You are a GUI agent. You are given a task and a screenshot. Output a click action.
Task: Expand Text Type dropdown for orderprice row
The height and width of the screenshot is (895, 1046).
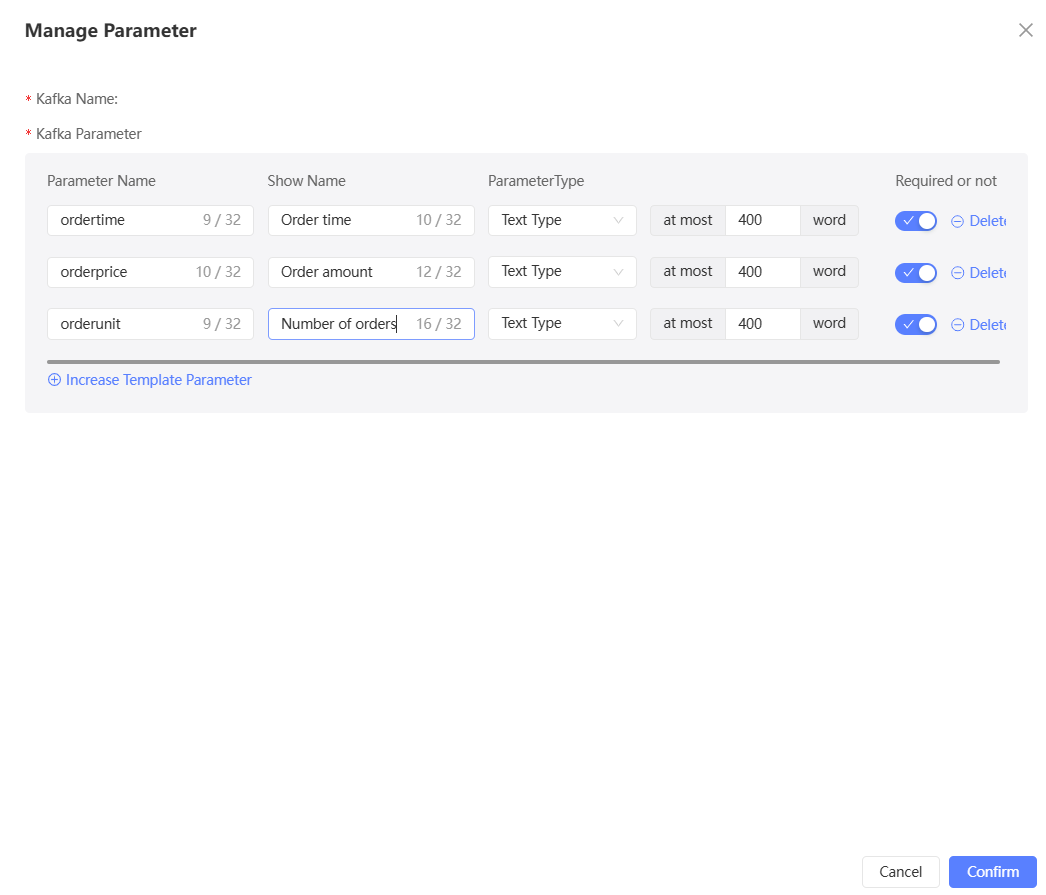click(562, 272)
